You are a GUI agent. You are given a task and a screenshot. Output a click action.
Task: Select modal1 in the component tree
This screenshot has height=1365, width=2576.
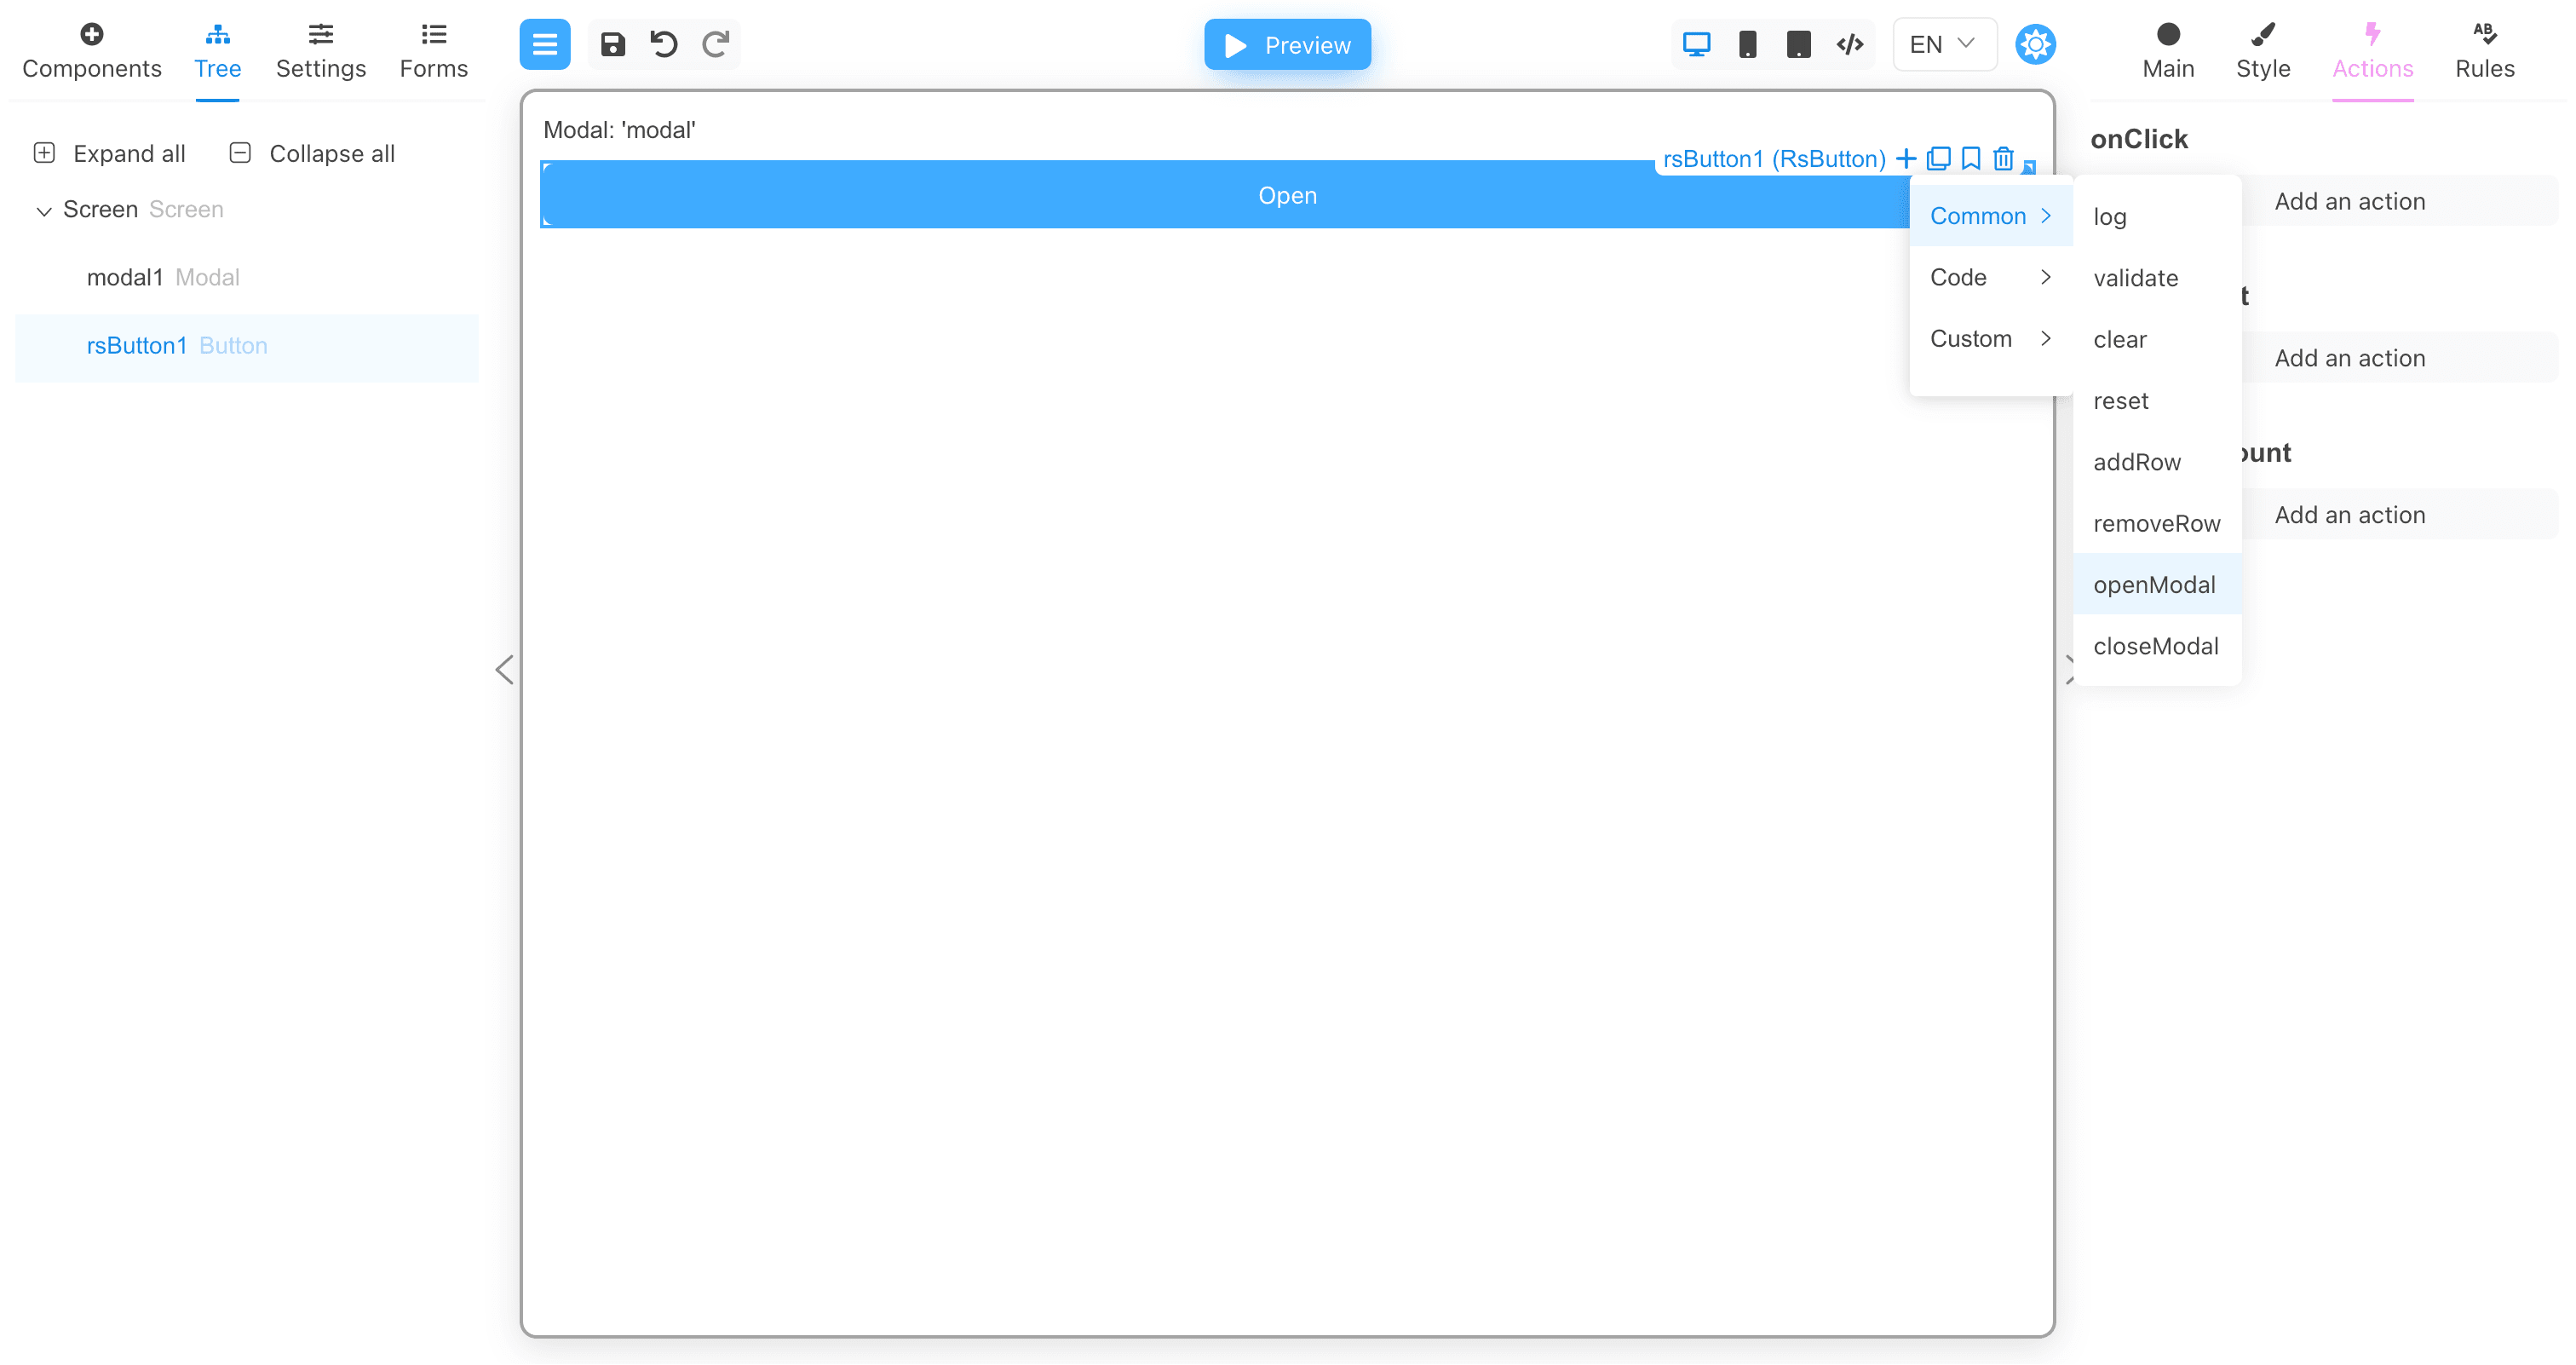[124, 277]
